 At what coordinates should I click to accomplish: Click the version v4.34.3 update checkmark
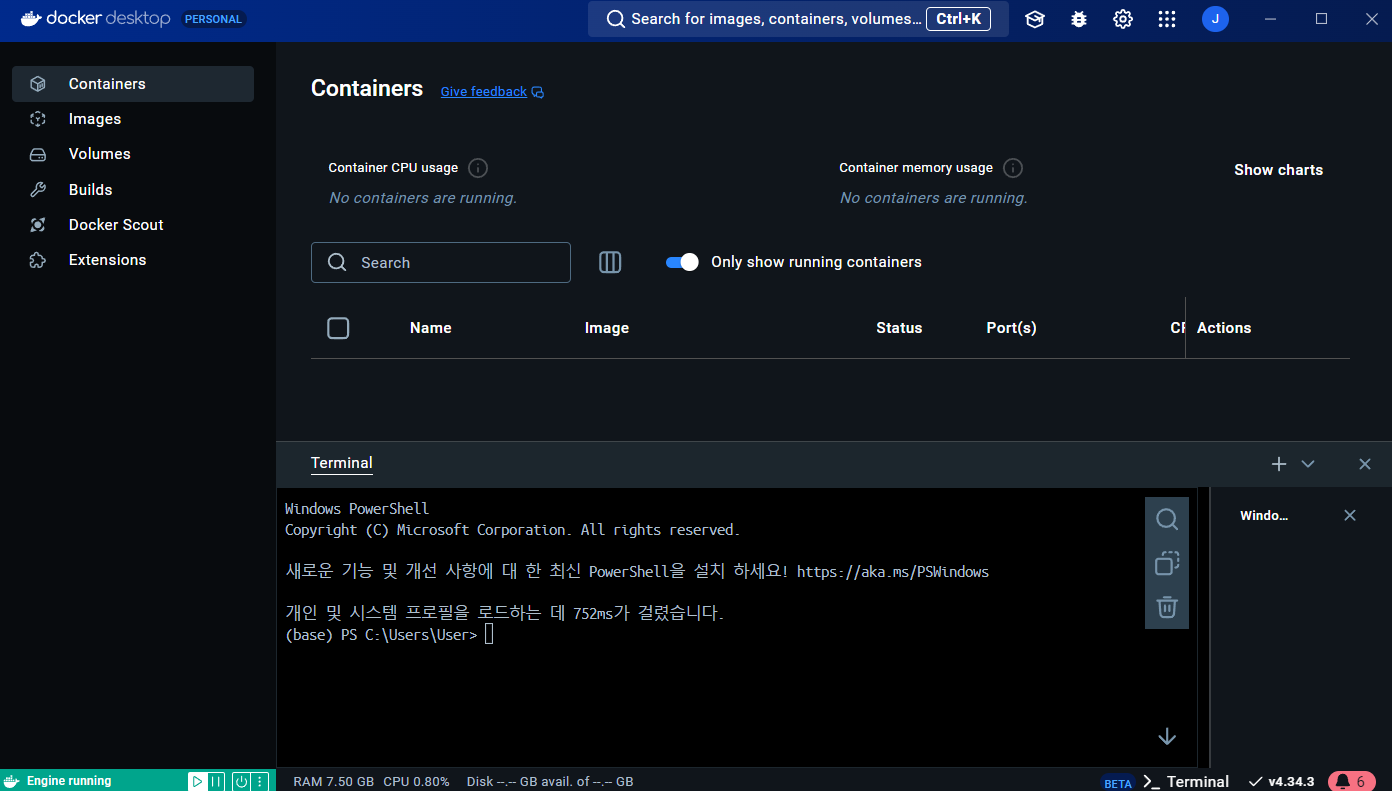pyautogui.click(x=1254, y=782)
